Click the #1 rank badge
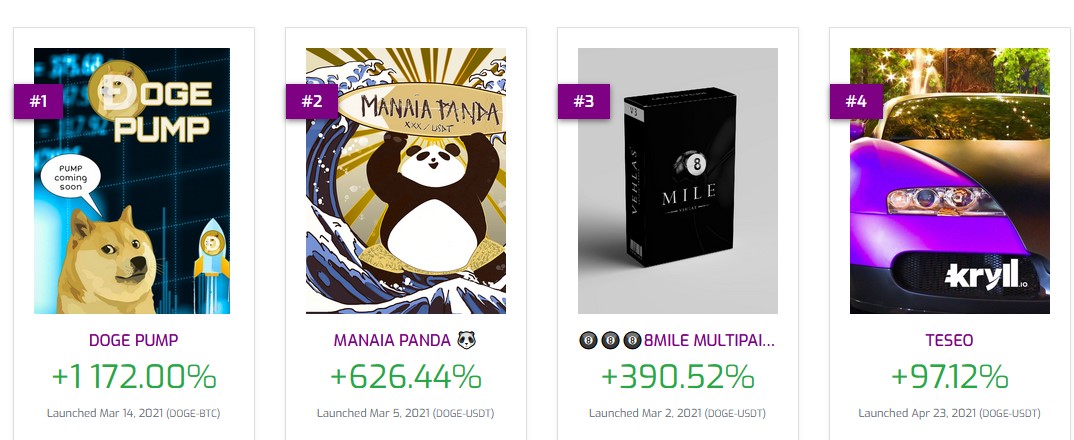This screenshot has height=440, width=1074. [38, 101]
